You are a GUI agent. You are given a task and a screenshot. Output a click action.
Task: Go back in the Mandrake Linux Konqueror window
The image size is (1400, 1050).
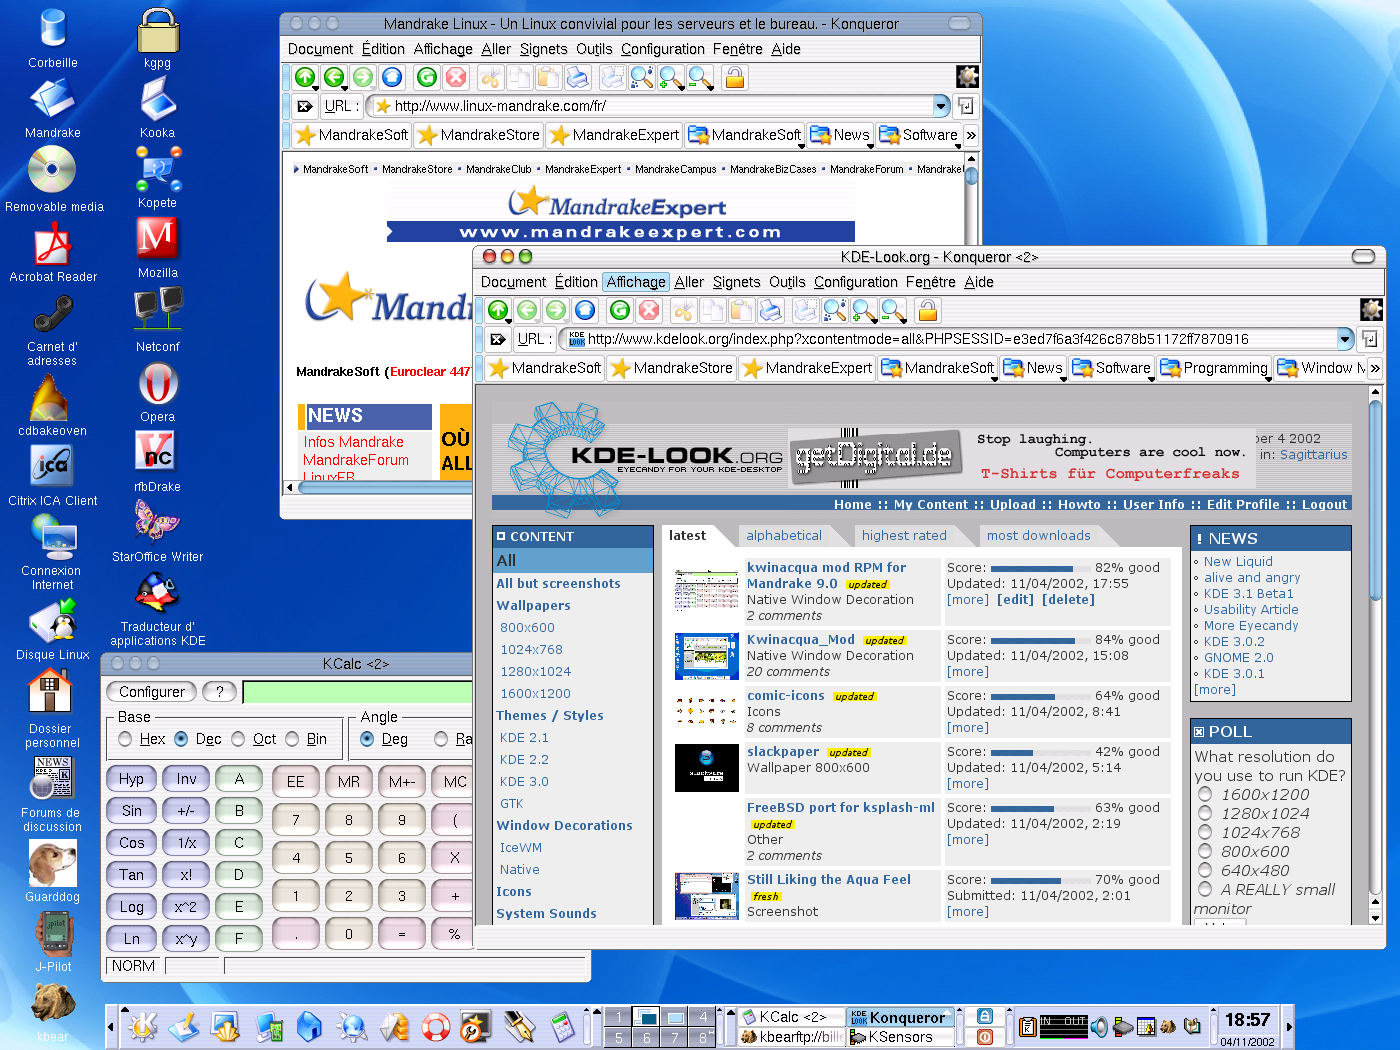coord(334,77)
